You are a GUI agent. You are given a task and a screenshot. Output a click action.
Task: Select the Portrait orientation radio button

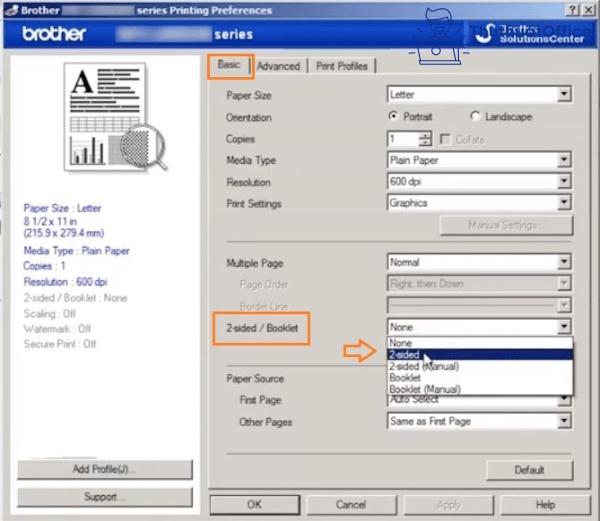[393, 116]
